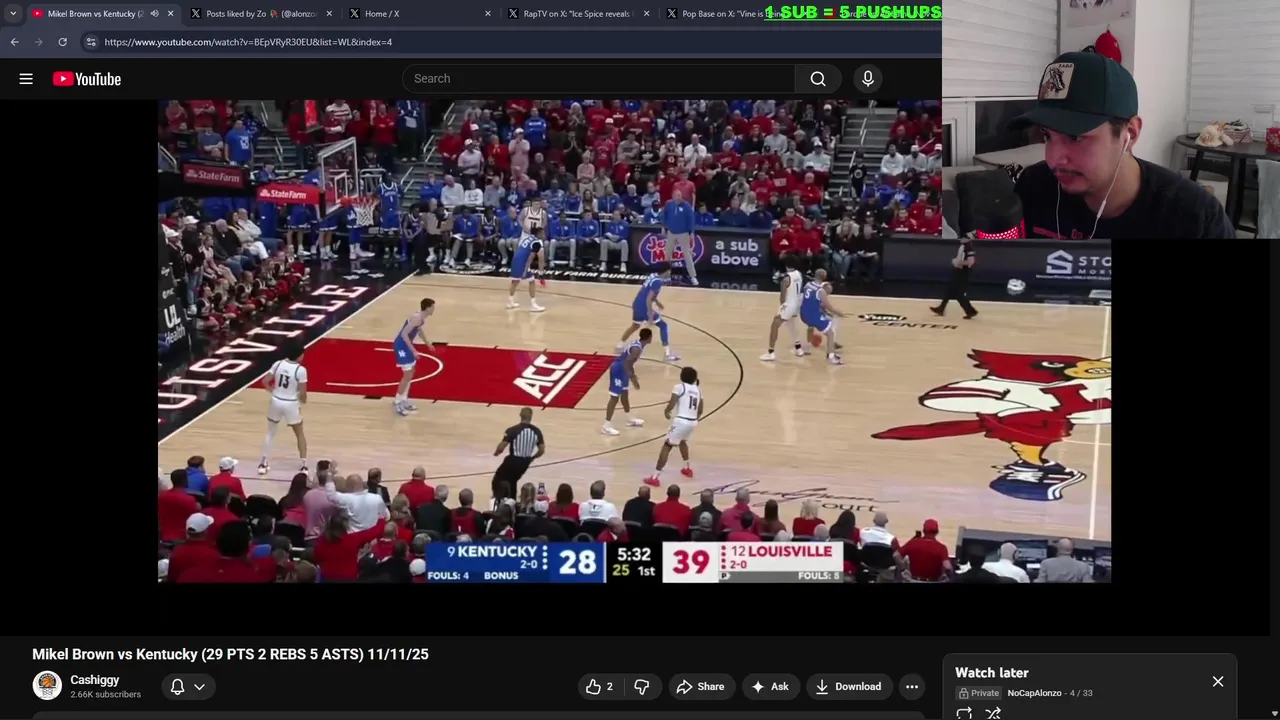Close the RapTV on X tab
1280x720 pixels.
click(x=646, y=14)
